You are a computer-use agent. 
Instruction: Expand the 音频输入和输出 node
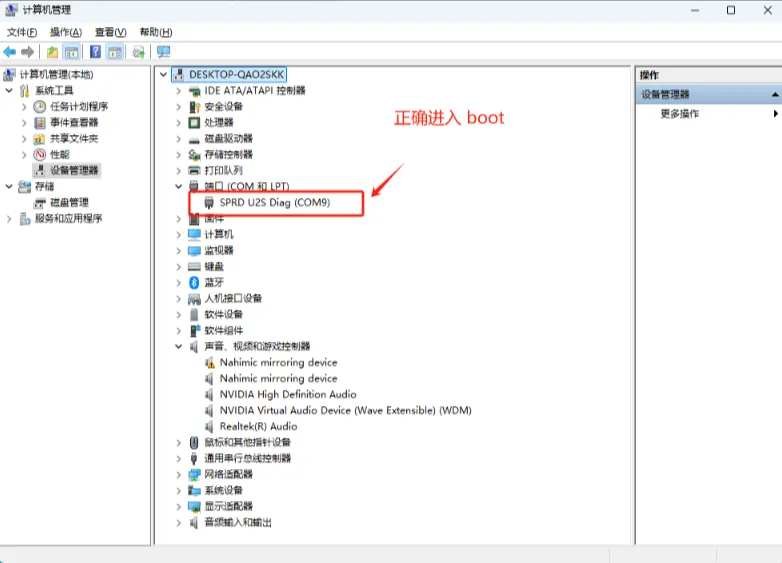tap(179, 523)
